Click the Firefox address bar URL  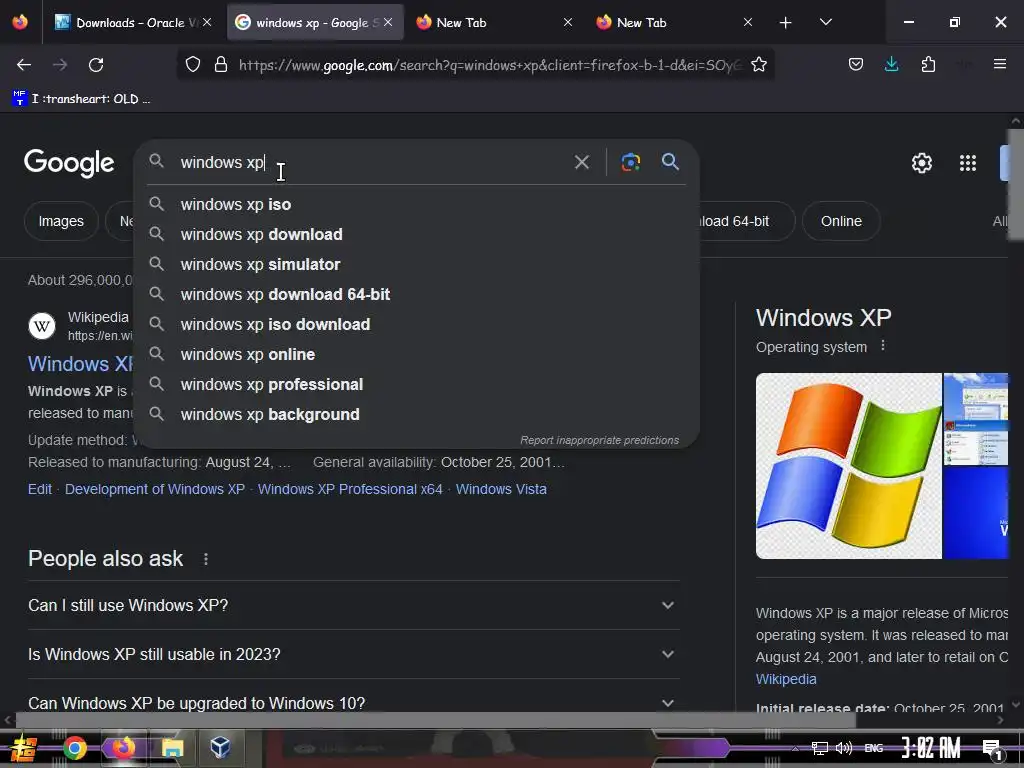tap(490, 65)
